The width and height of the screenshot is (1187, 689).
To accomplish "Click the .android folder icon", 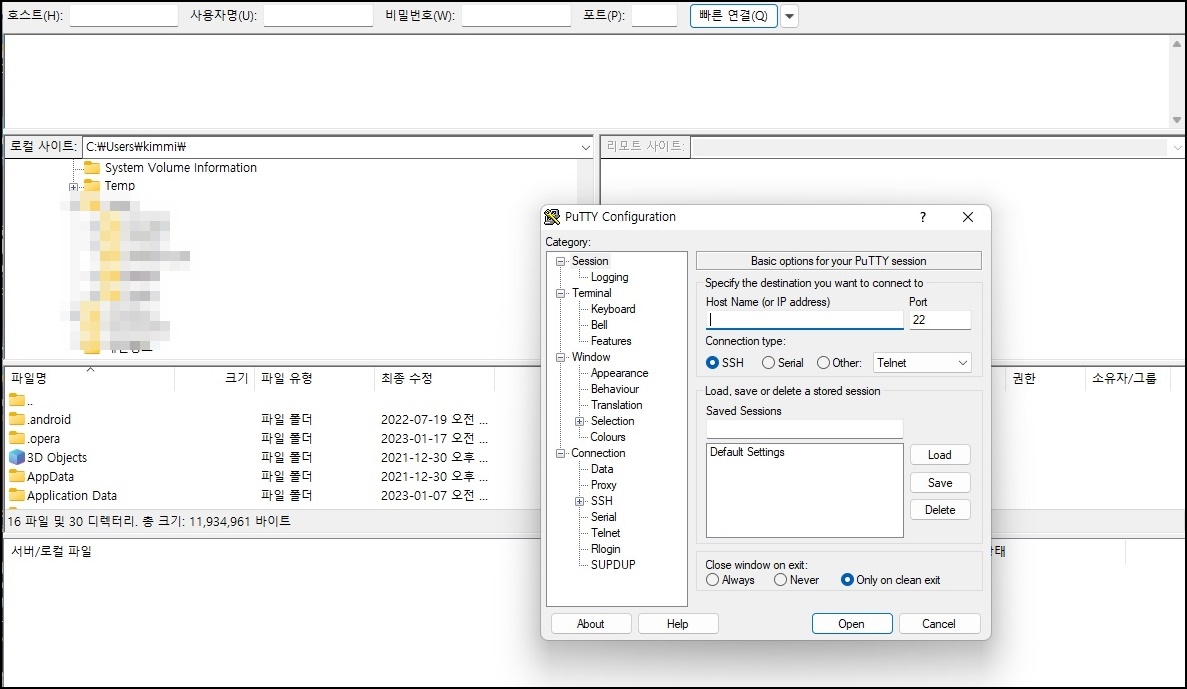I will (x=17, y=419).
